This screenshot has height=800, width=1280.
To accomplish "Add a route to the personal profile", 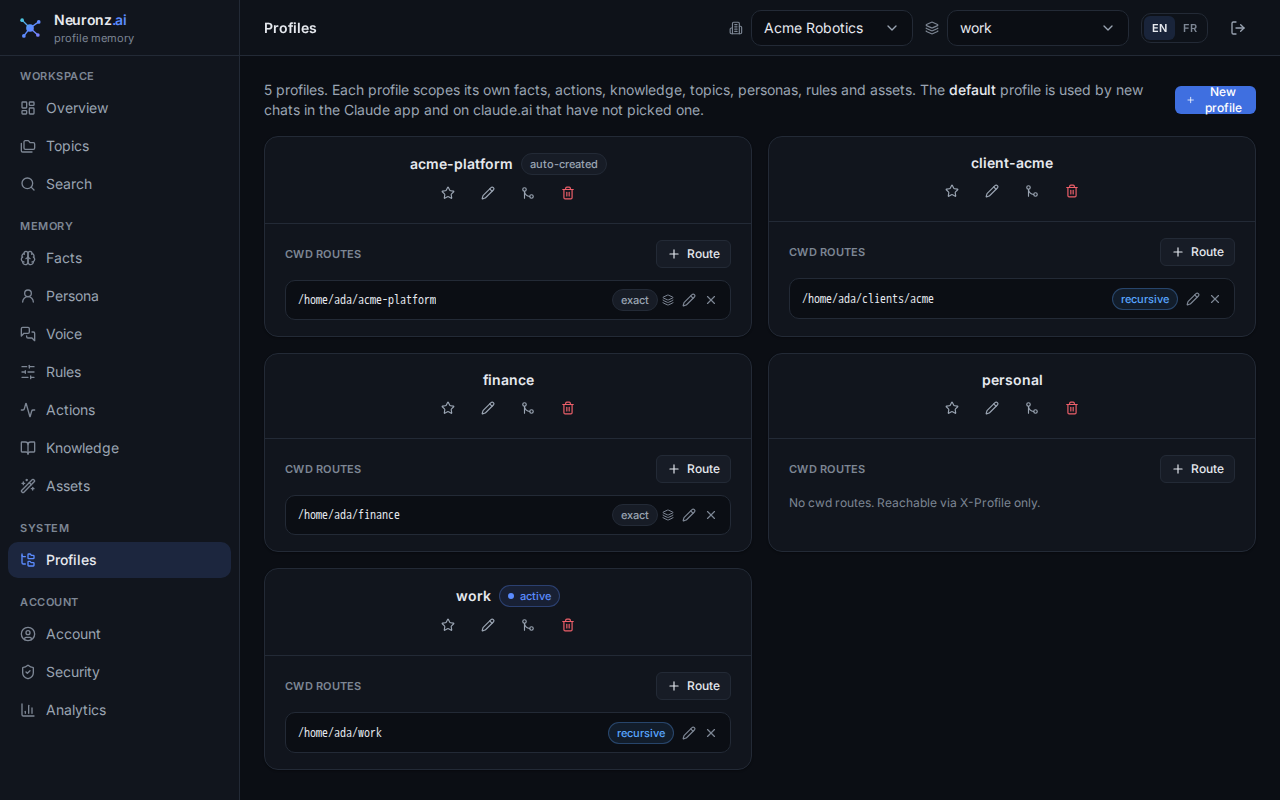I will (1197, 469).
